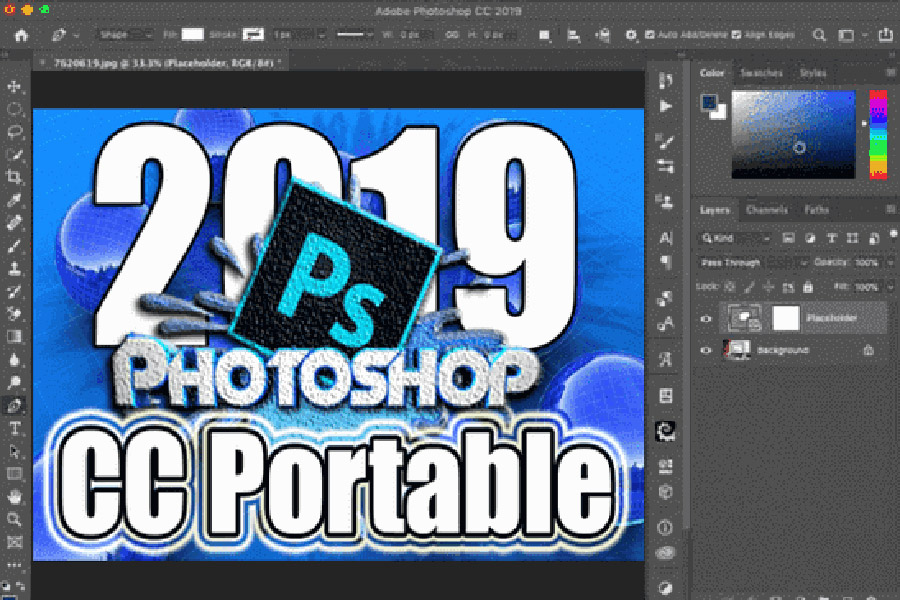Select the Path Selection tool

14,451
